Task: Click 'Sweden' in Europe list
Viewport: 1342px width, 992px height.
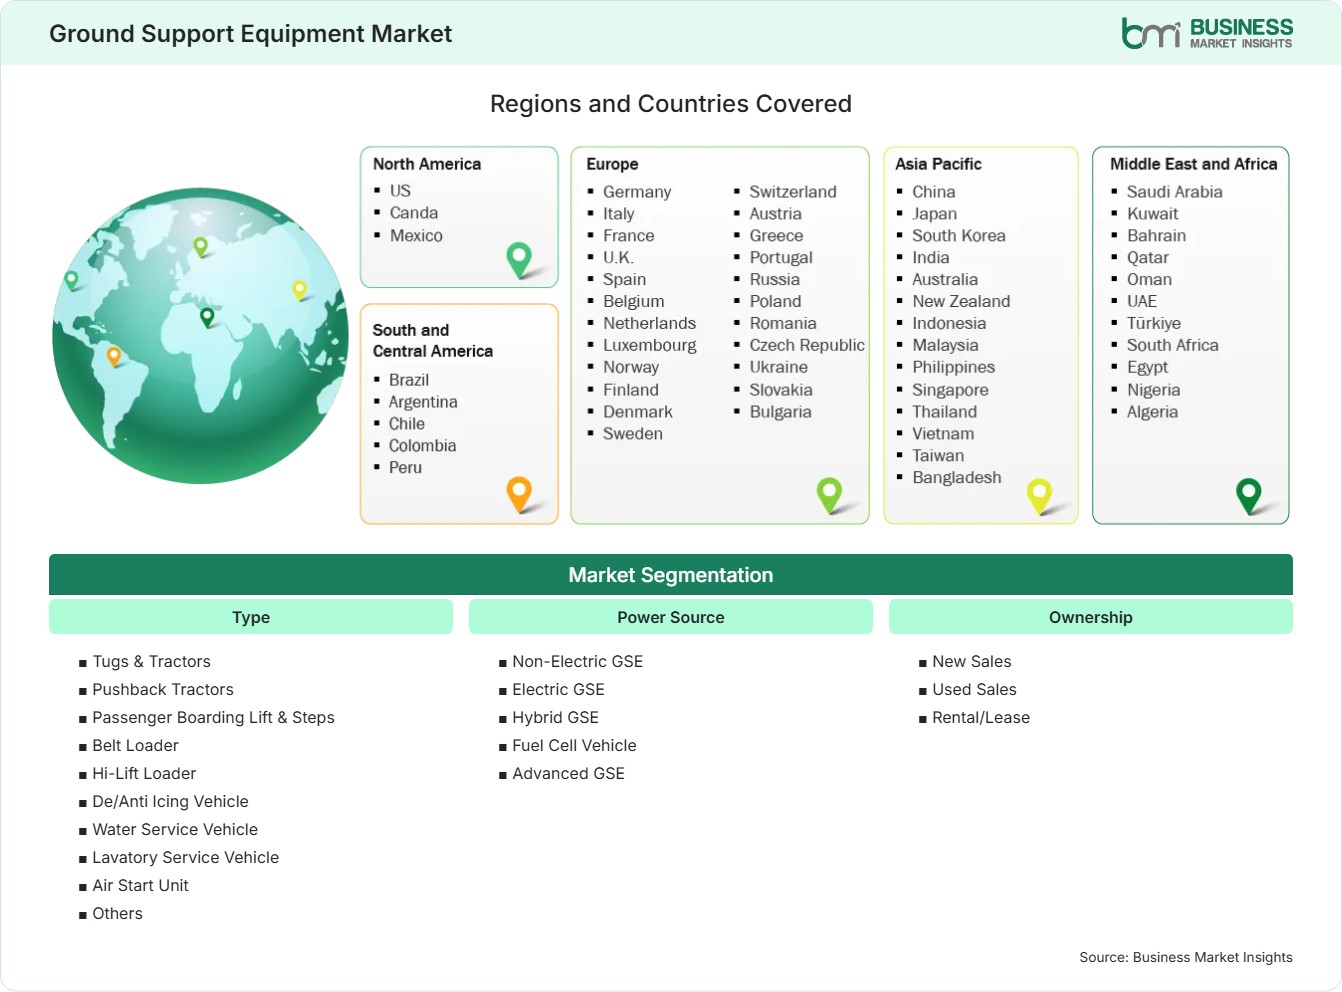Action: click(x=633, y=434)
